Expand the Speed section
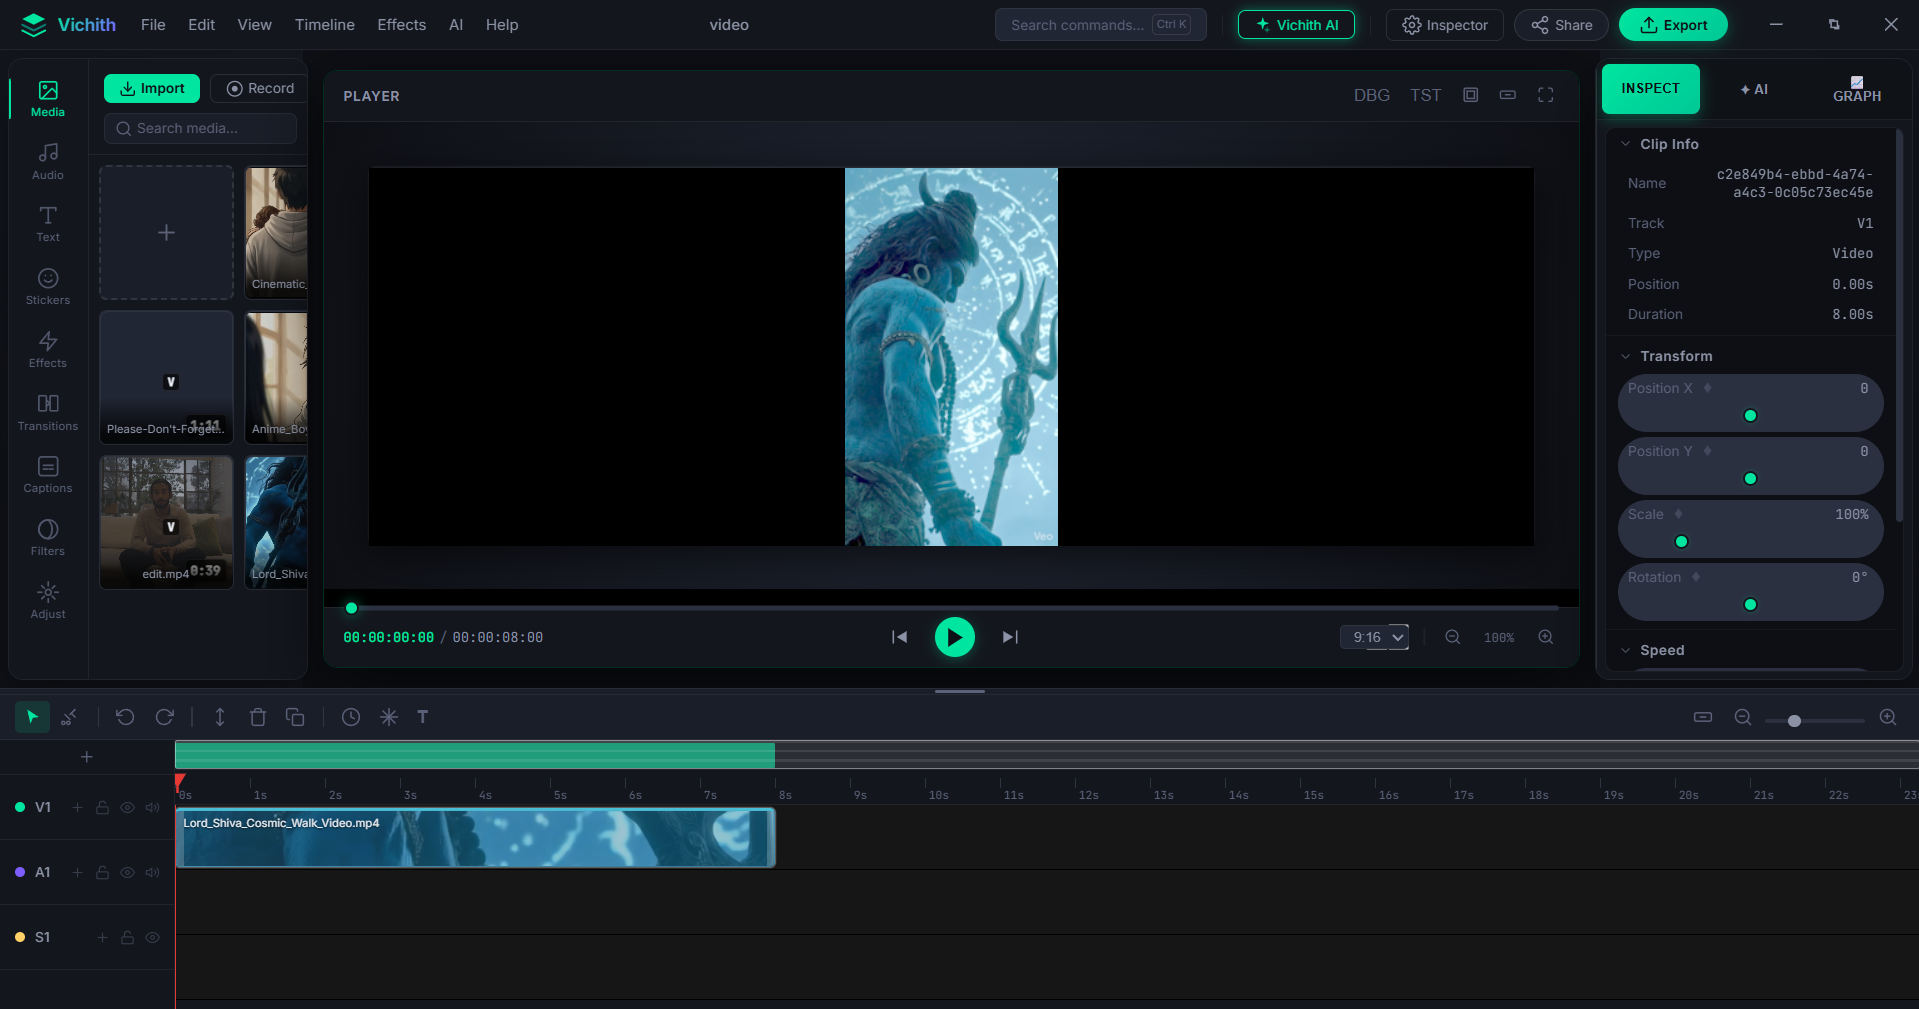Image resolution: width=1919 pixels, height=1009 pixels. tap(1626, 650)
